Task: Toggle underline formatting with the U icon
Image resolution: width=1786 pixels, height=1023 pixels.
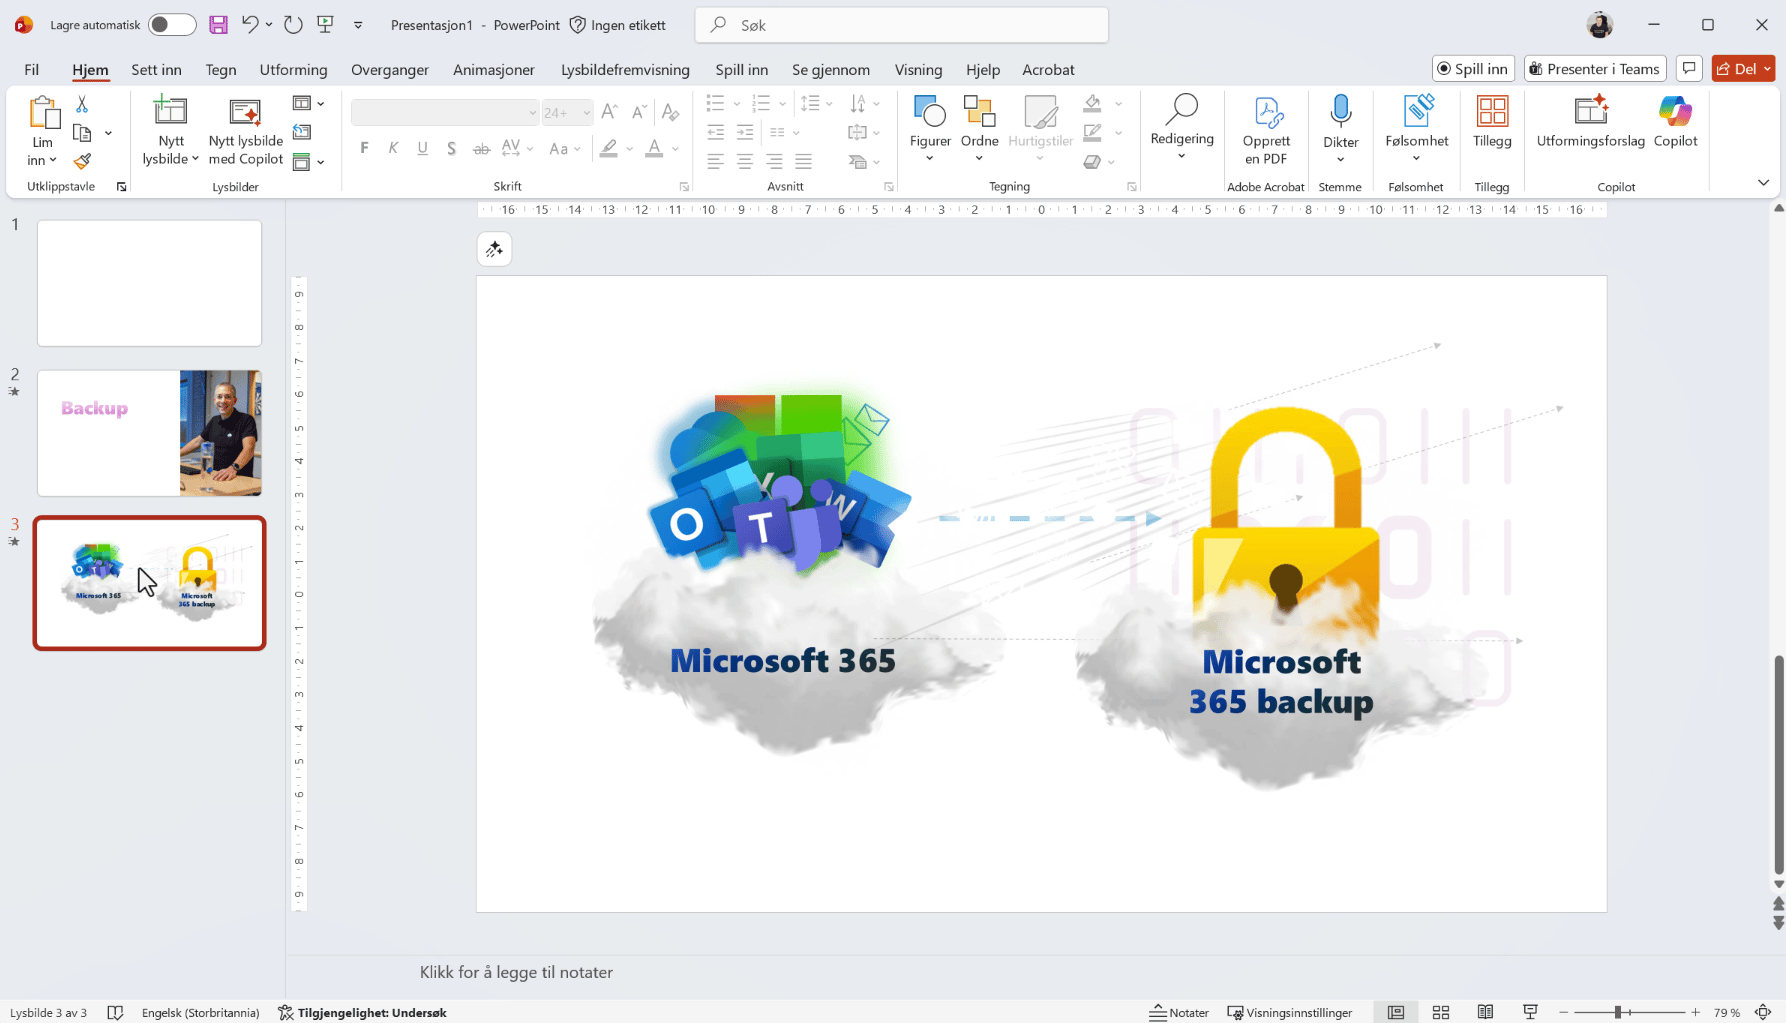Action: click(422, 148)
